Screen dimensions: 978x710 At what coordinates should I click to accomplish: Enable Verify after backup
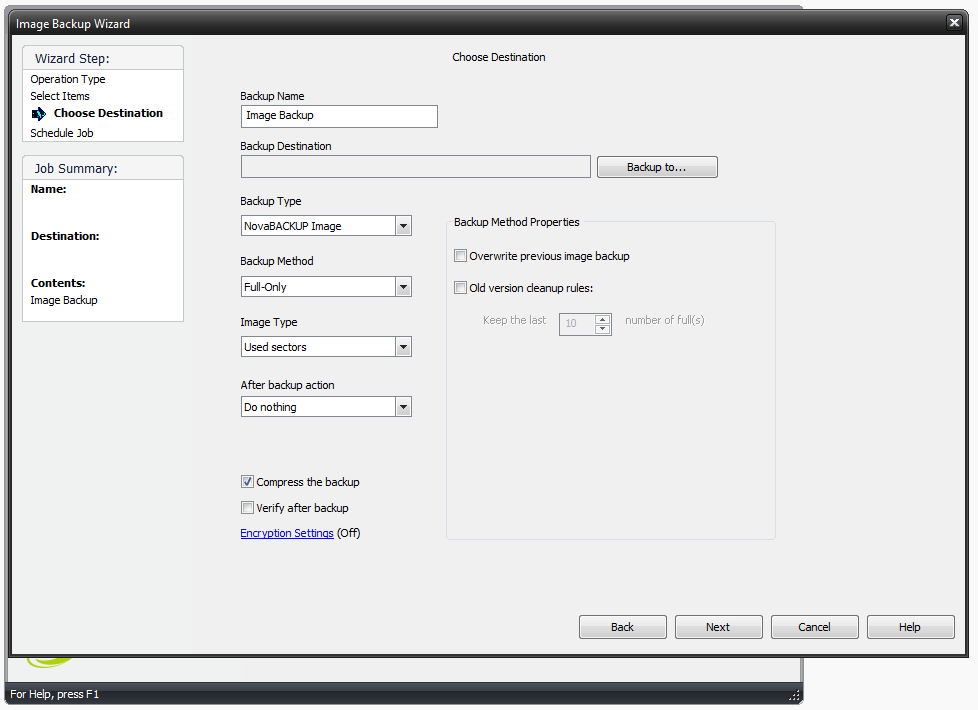[247, 507]
